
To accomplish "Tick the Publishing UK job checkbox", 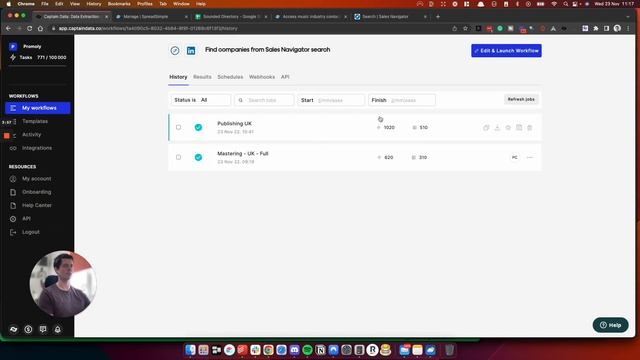I will coord(178,127).
